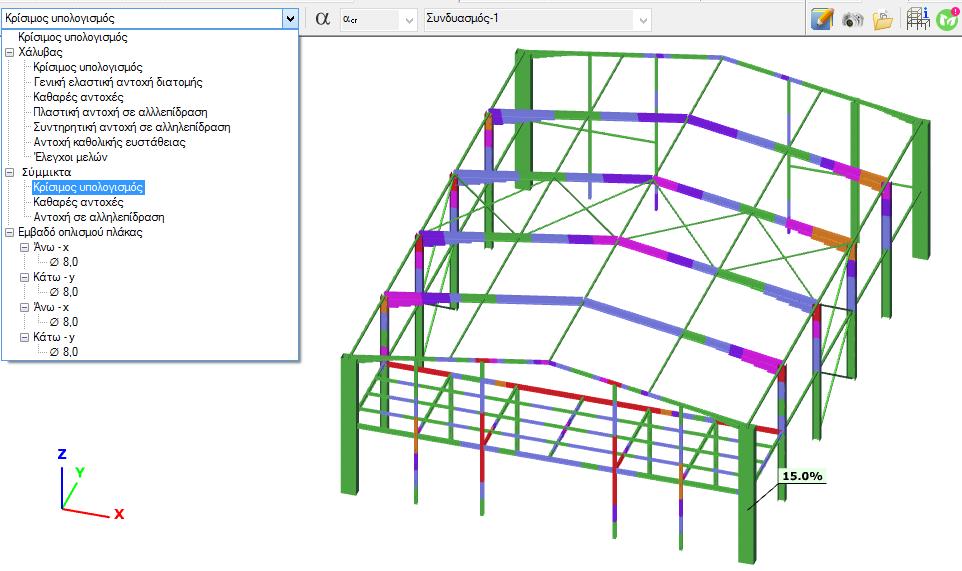962x571 pixels.
Task: Click the Χάλυβας category label
Action: click(40, 52)
